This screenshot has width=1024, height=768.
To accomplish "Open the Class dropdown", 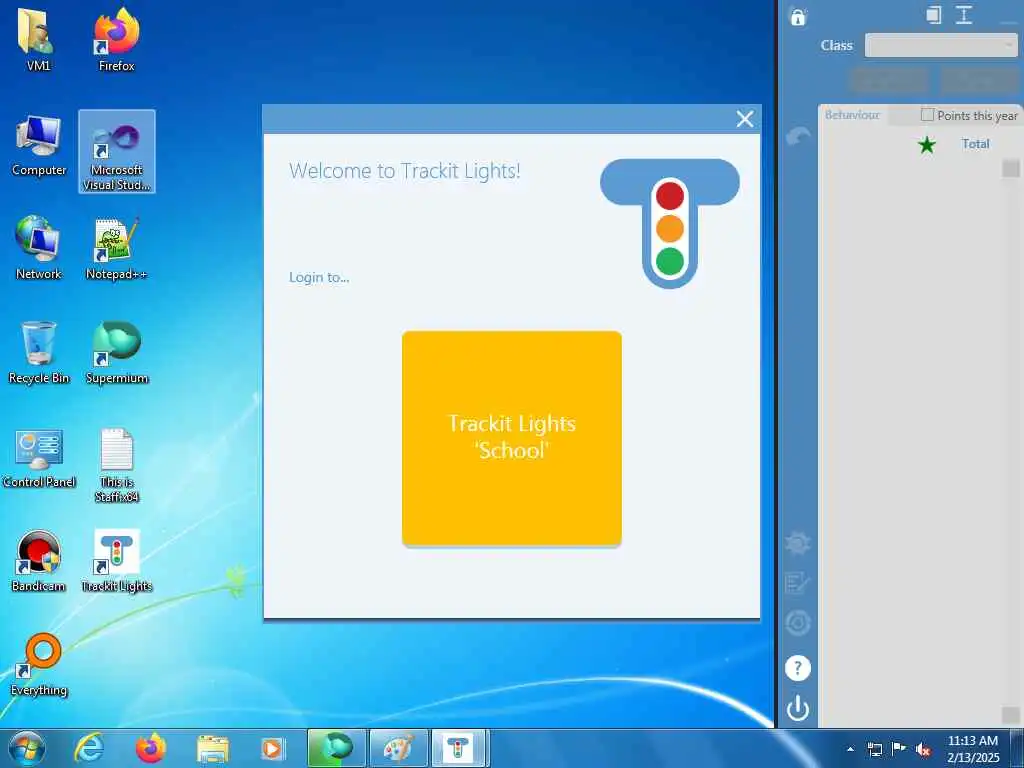I will coord(941,46).
